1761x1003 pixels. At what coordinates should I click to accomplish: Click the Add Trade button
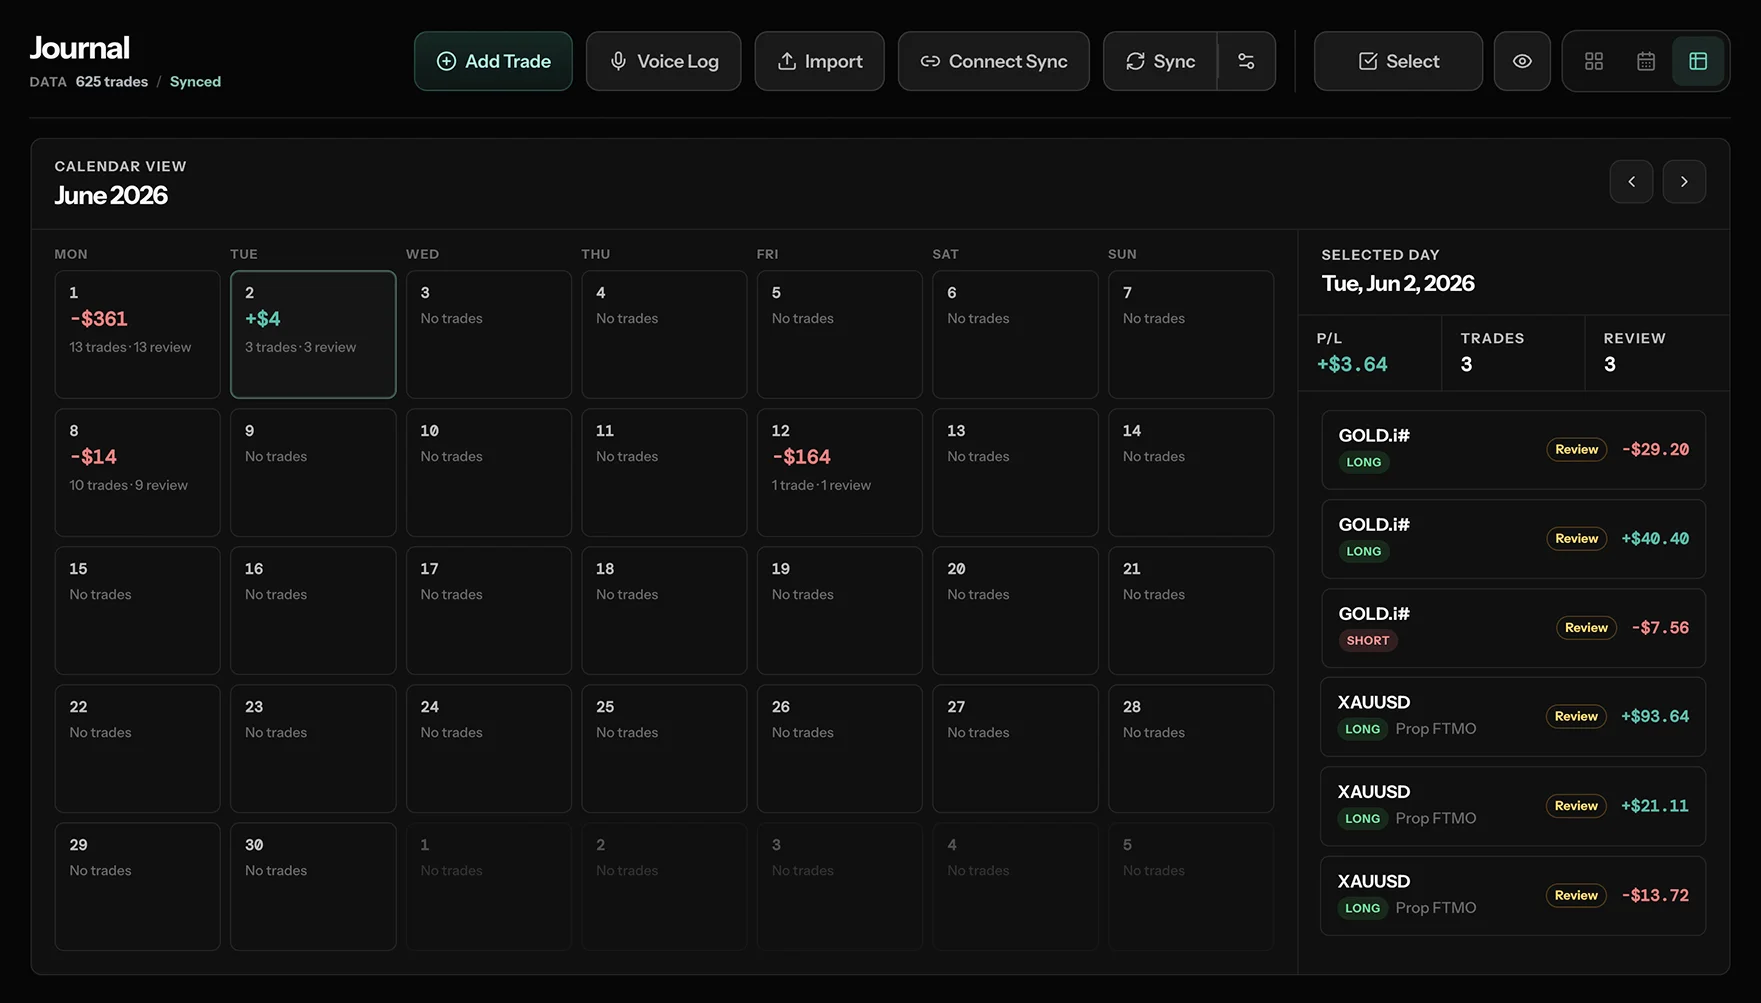point(493,61)
